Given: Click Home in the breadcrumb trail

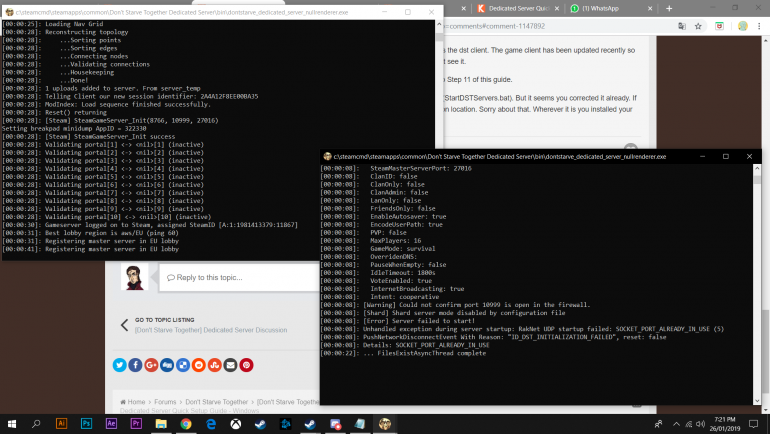Looking at the screenshot, I should tap(131, 401).
